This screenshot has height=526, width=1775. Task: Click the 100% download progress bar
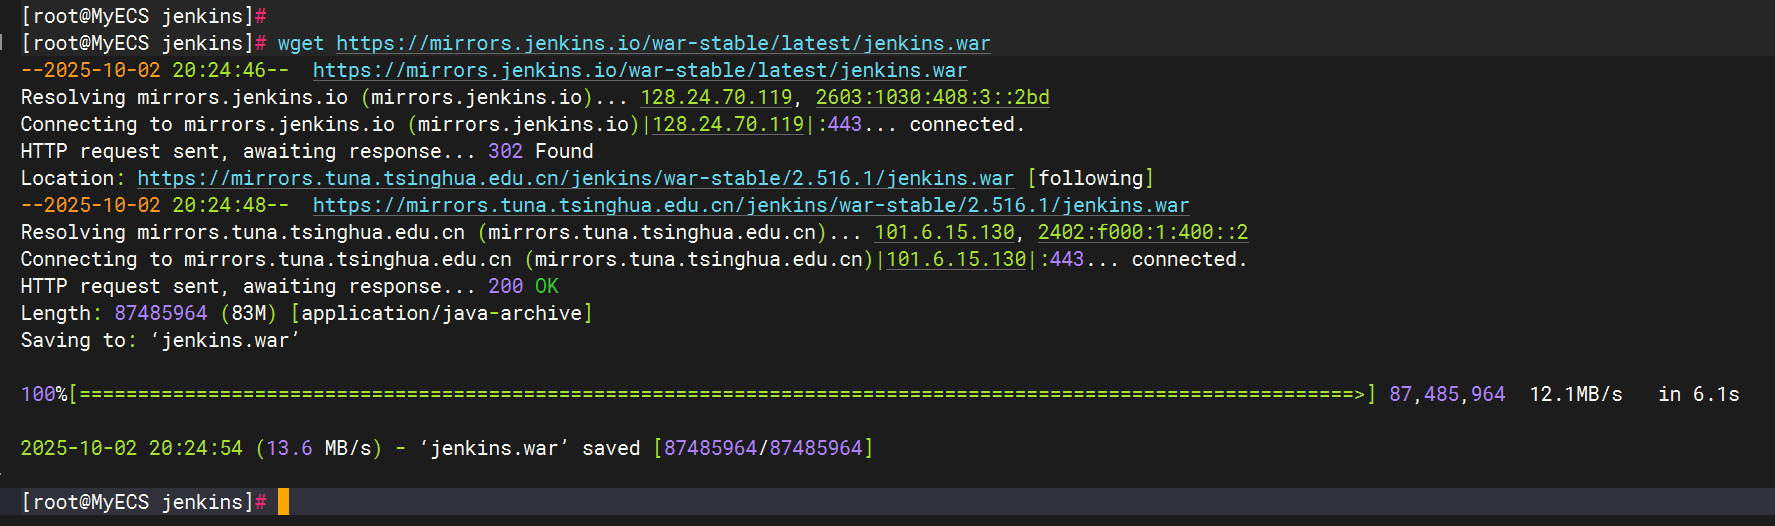[722, 394]
